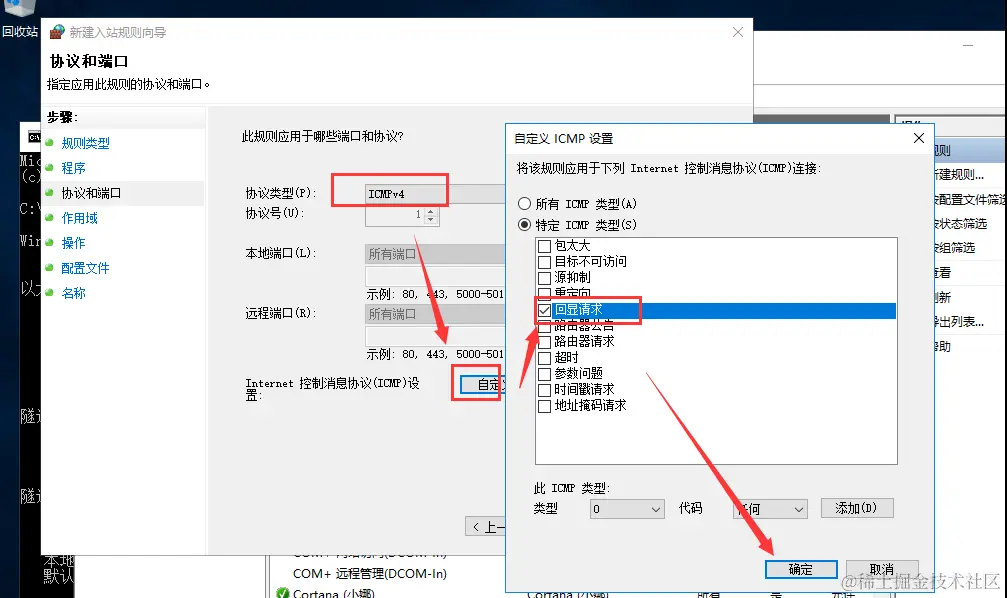This screenshot has width=1007, height=598.
Task: Click 导出列表 in the actions pane
Action: pyautogui.click(x=959, y=322)
